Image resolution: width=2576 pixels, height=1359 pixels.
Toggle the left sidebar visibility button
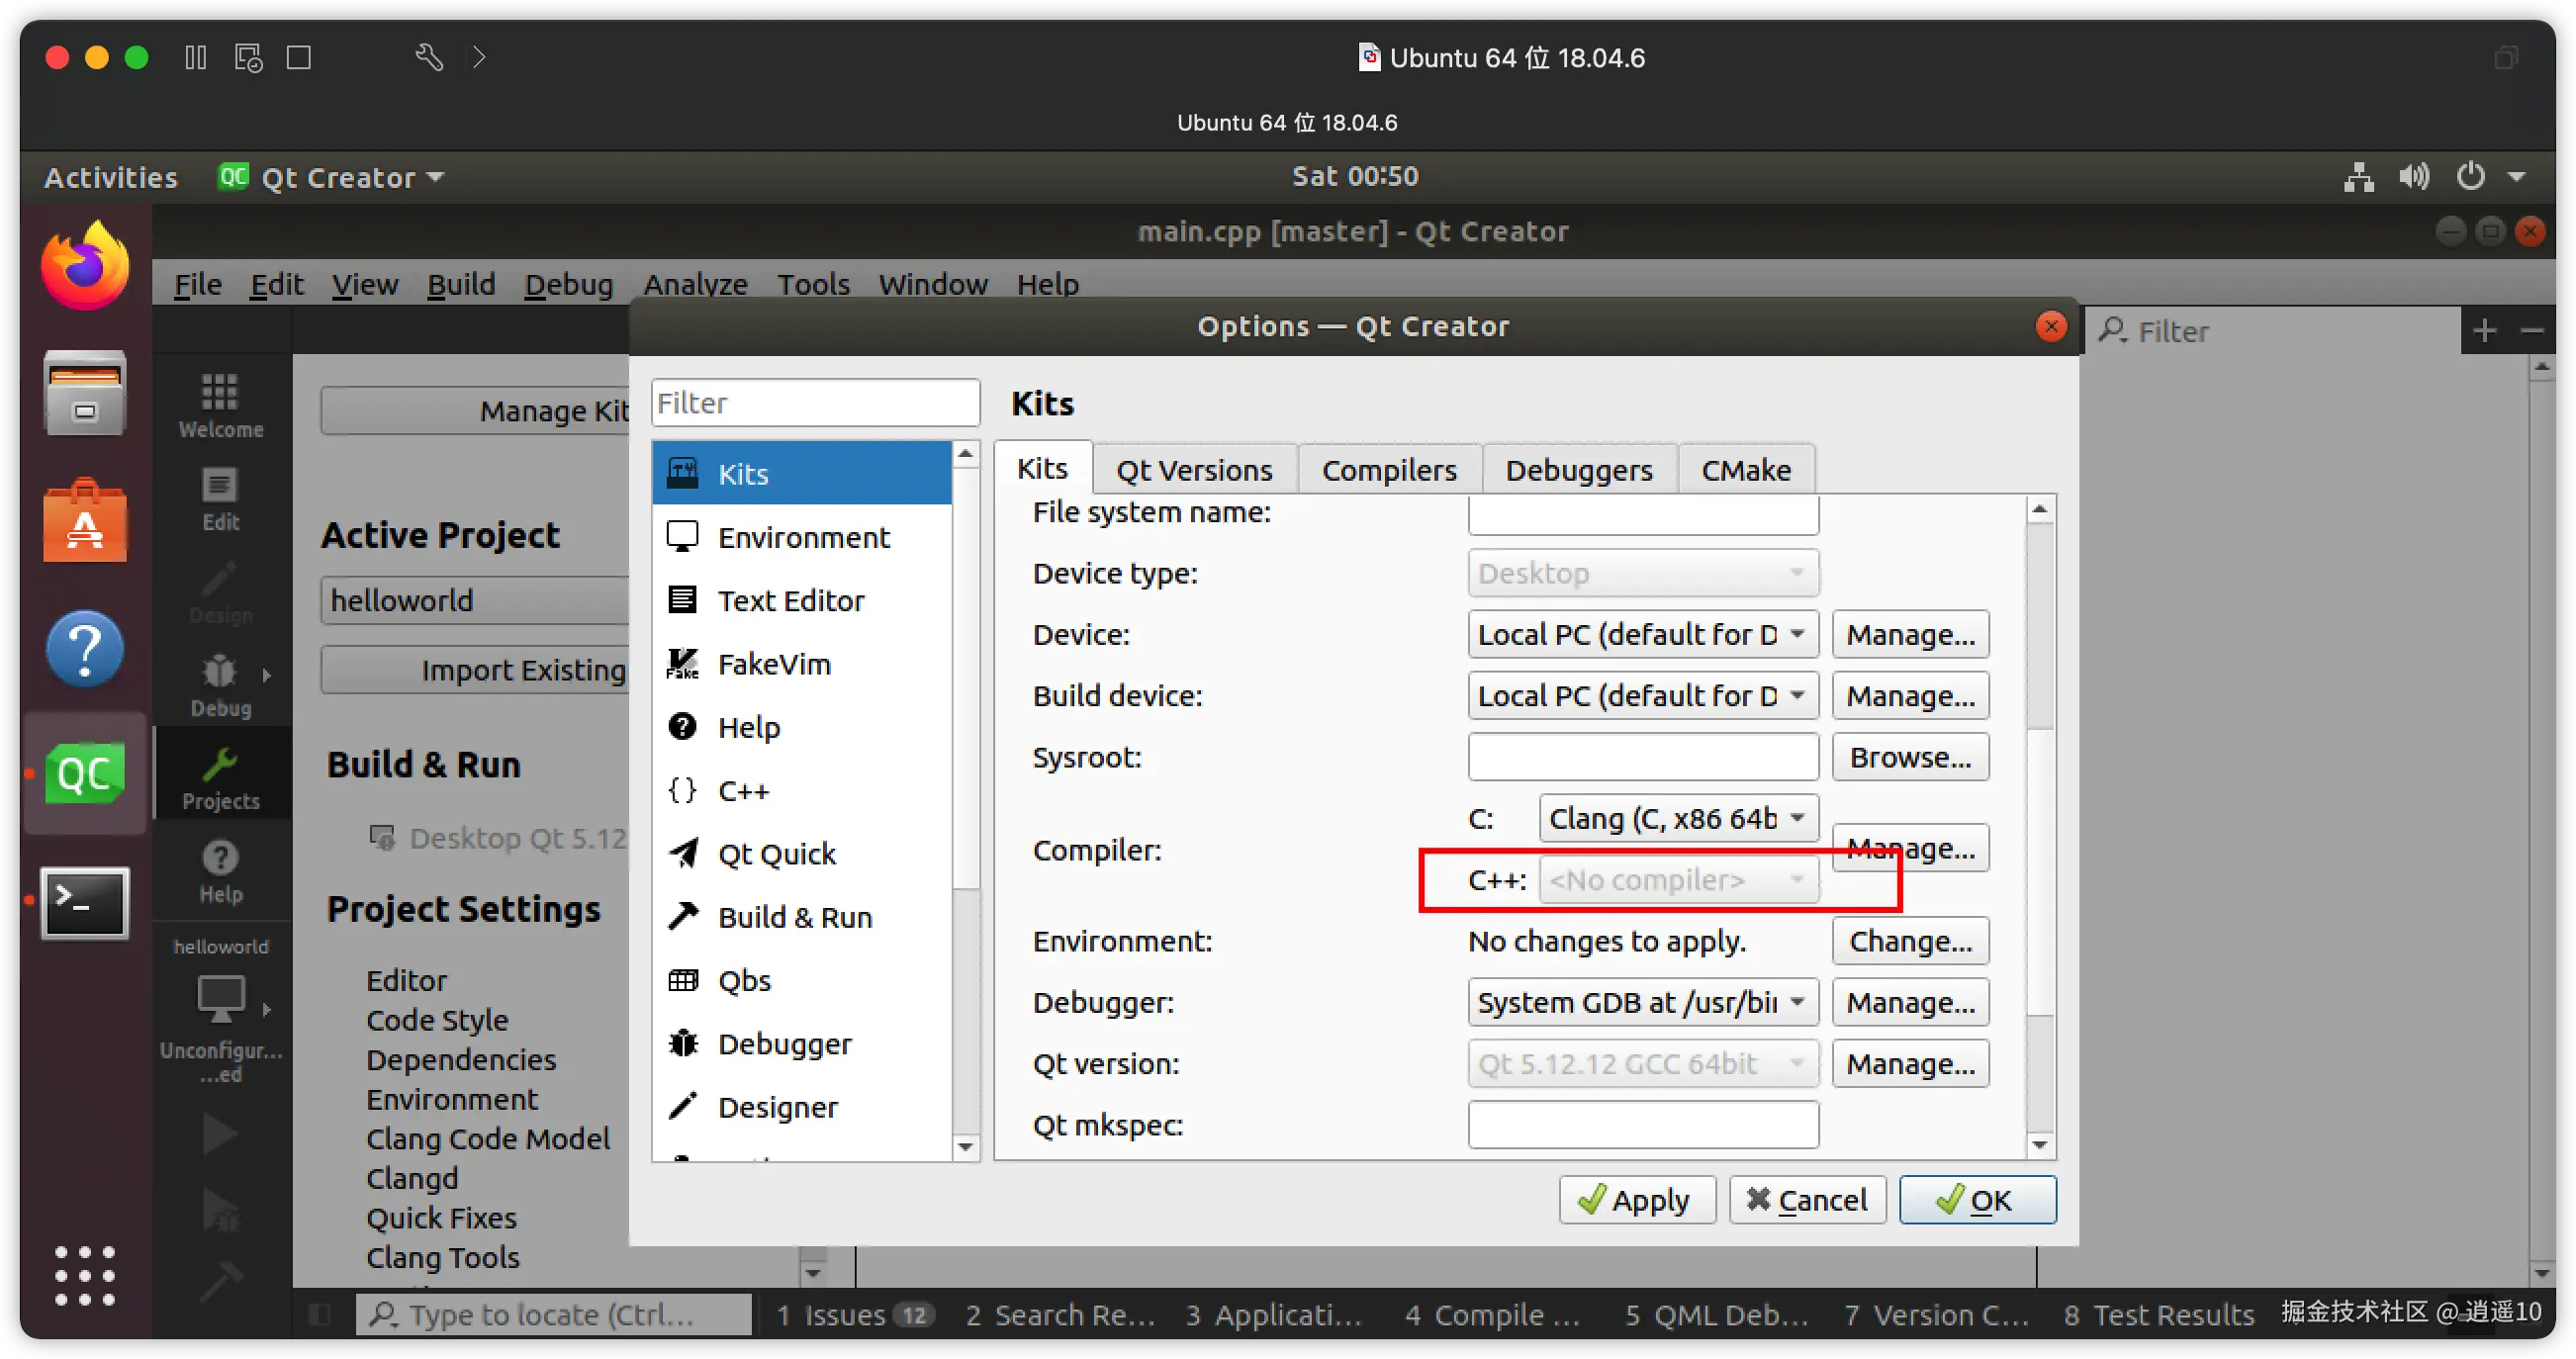320,1314
